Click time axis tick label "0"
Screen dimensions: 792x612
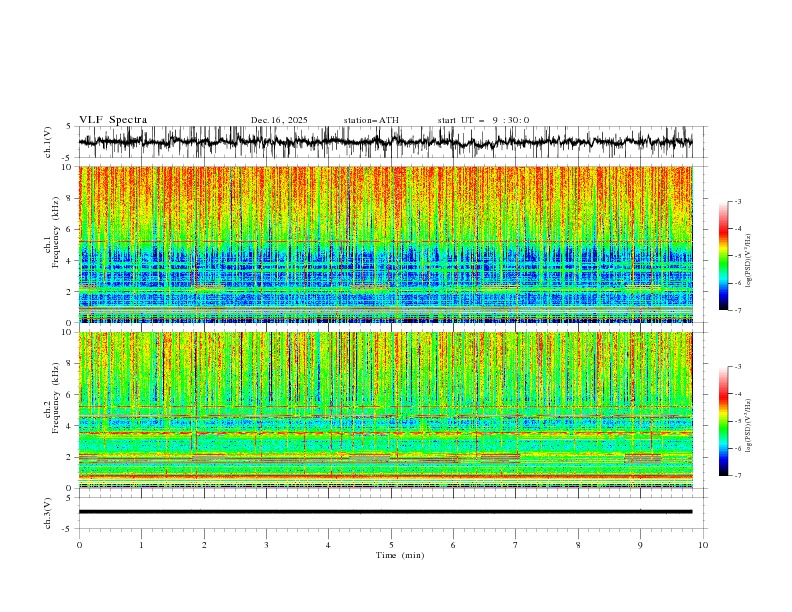click(x=79, y=545)
